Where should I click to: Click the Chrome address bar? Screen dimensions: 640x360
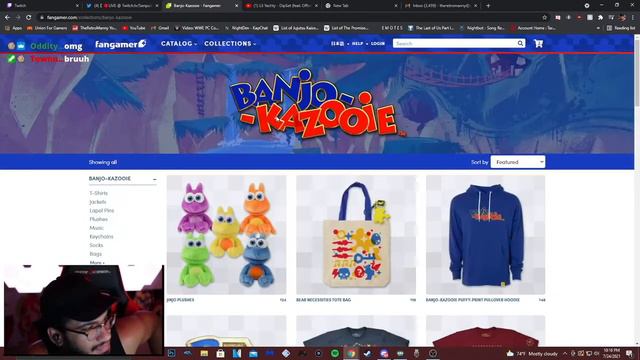click(290, 18)
